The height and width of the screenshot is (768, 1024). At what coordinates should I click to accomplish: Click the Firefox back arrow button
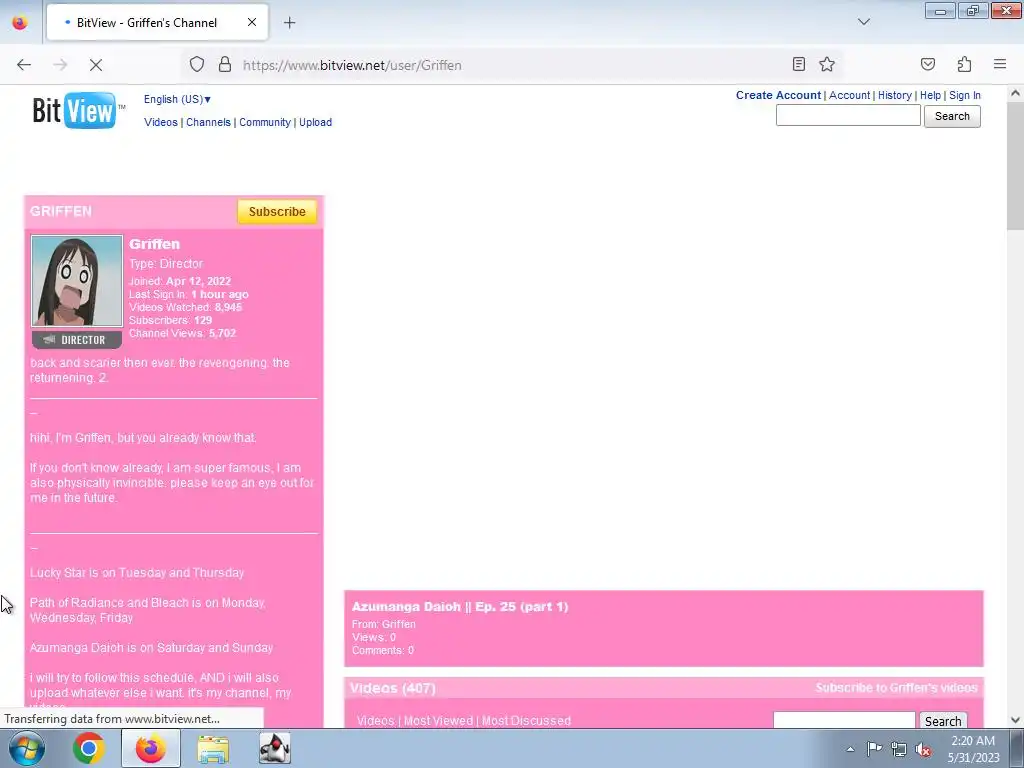[24, 65]
